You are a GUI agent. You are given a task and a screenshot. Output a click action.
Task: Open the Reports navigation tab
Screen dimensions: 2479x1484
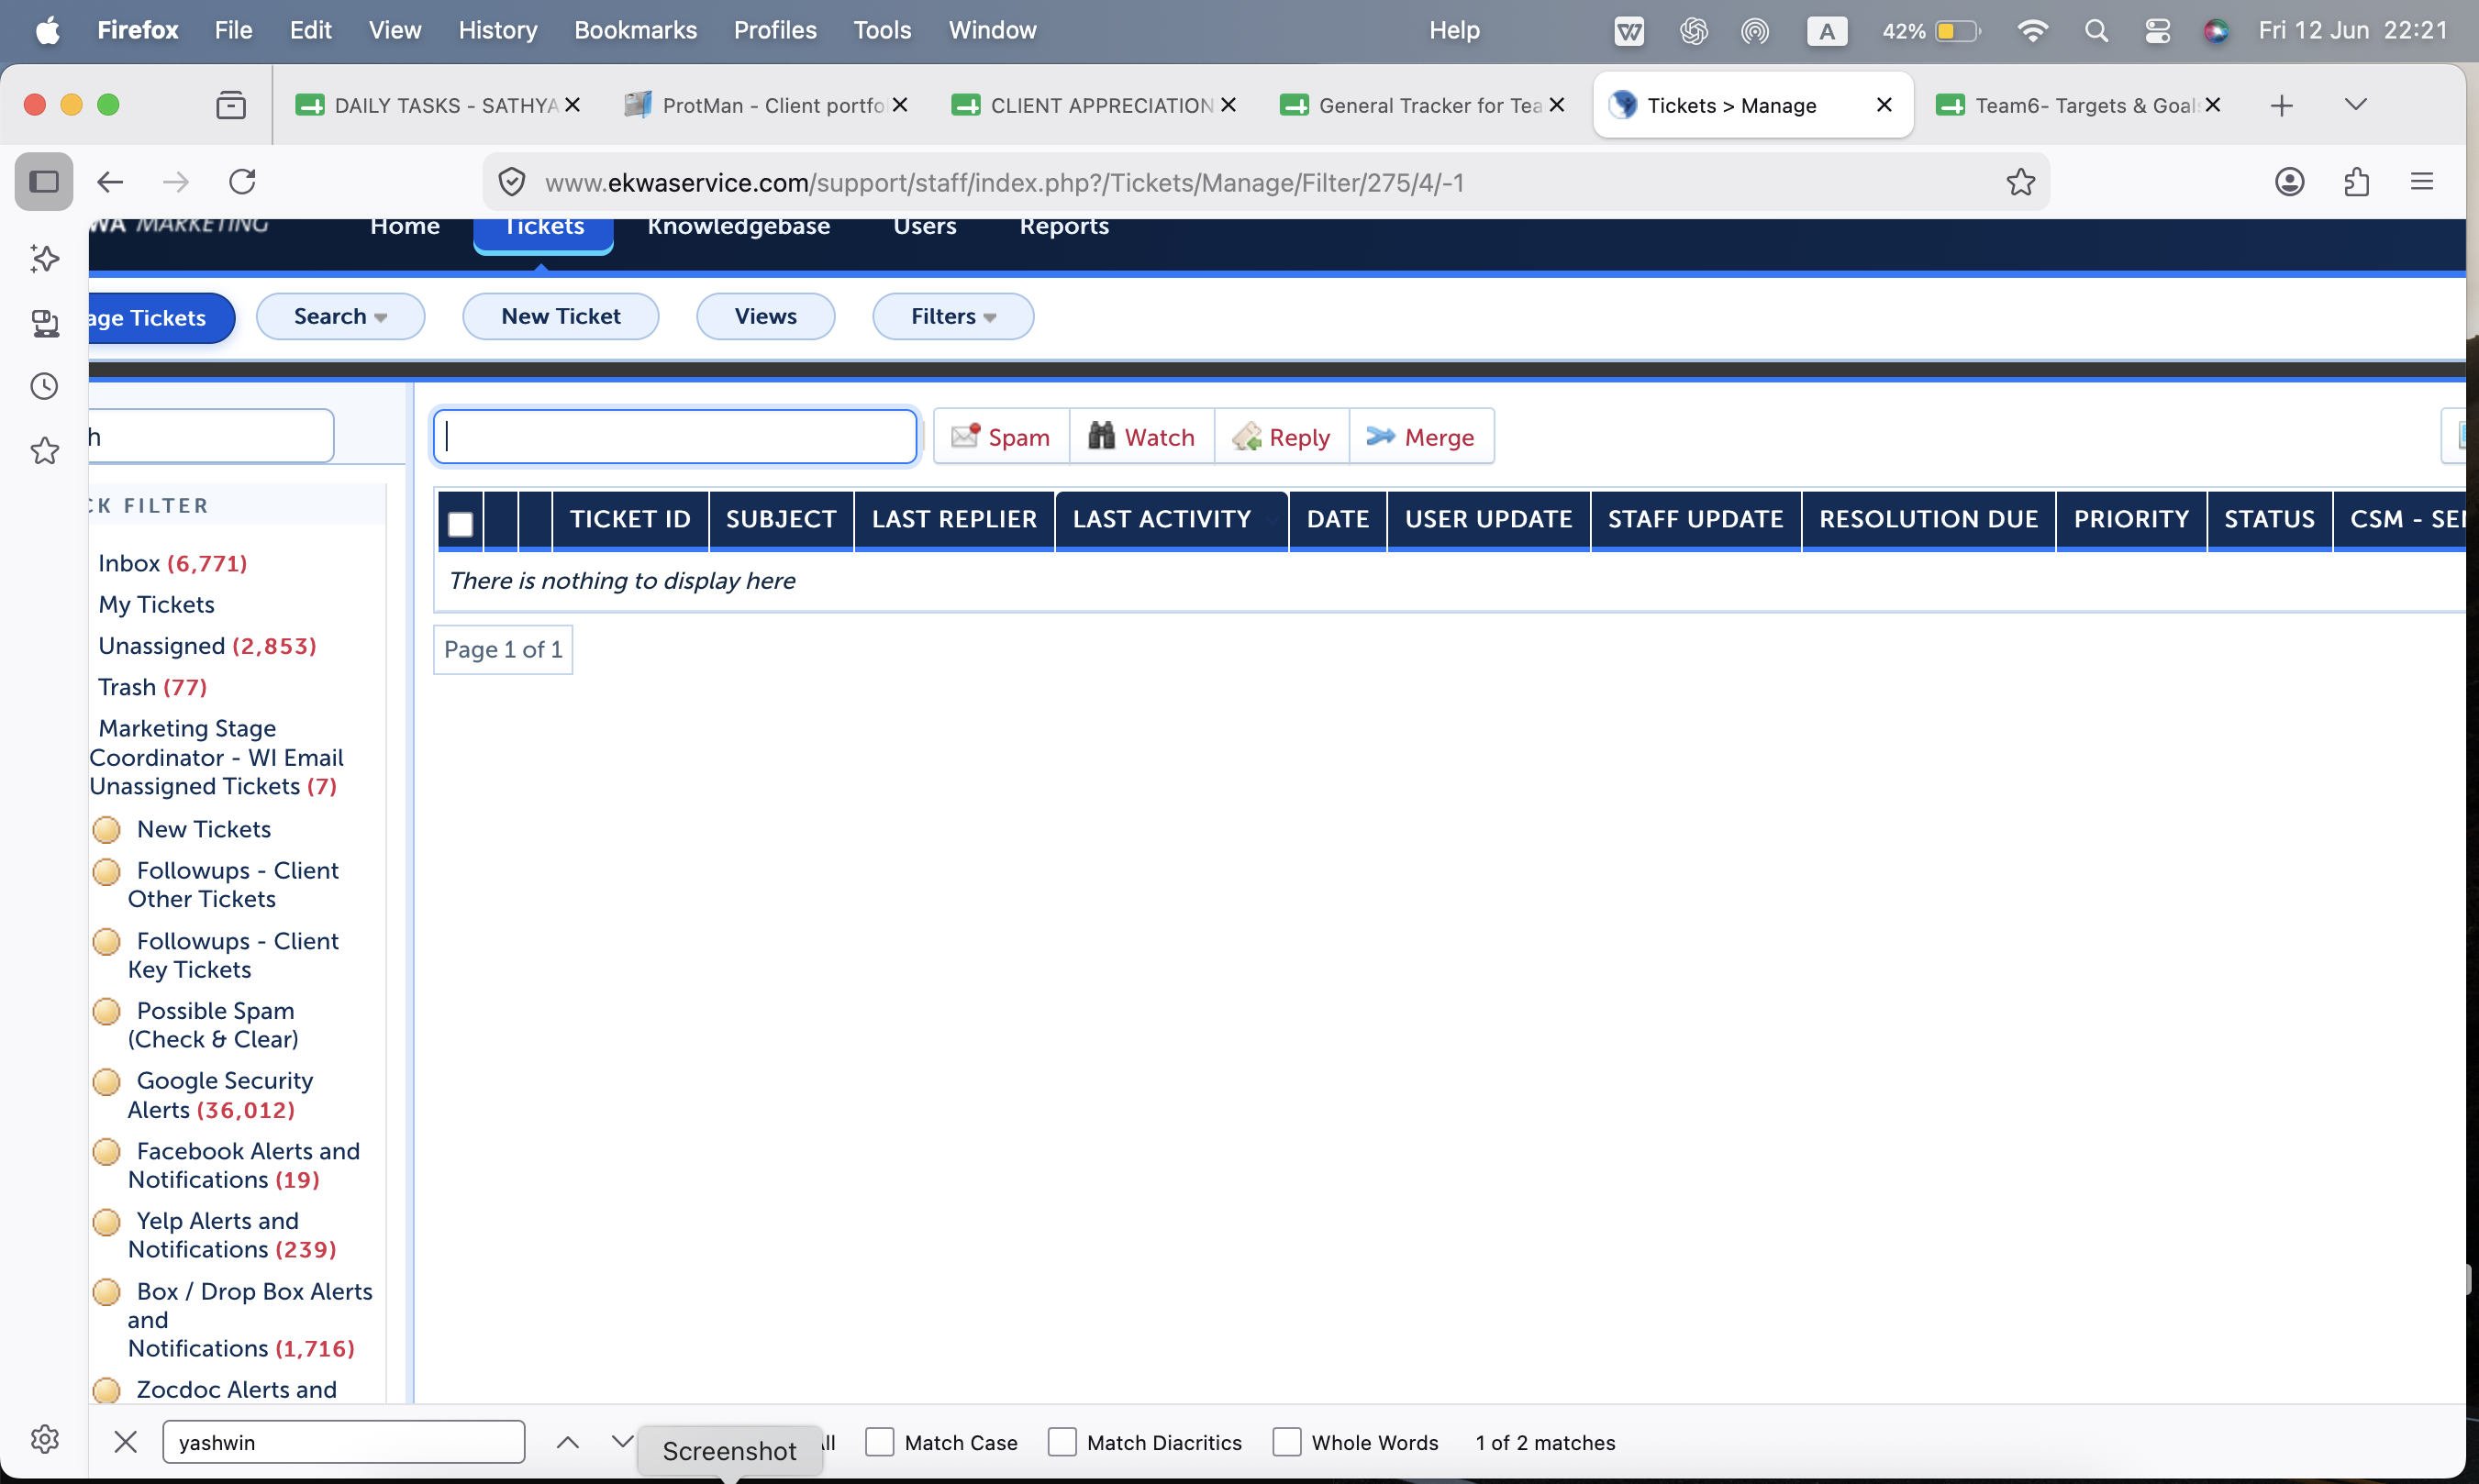pos(1064,228)
